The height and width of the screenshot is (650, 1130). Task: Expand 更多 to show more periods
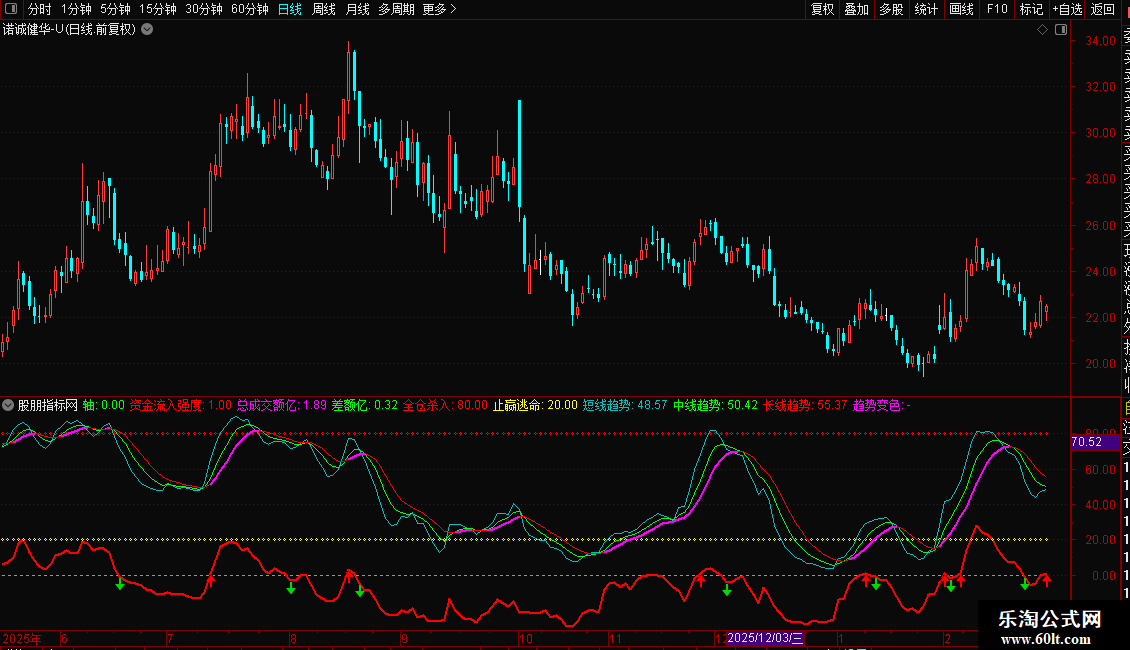439,9
